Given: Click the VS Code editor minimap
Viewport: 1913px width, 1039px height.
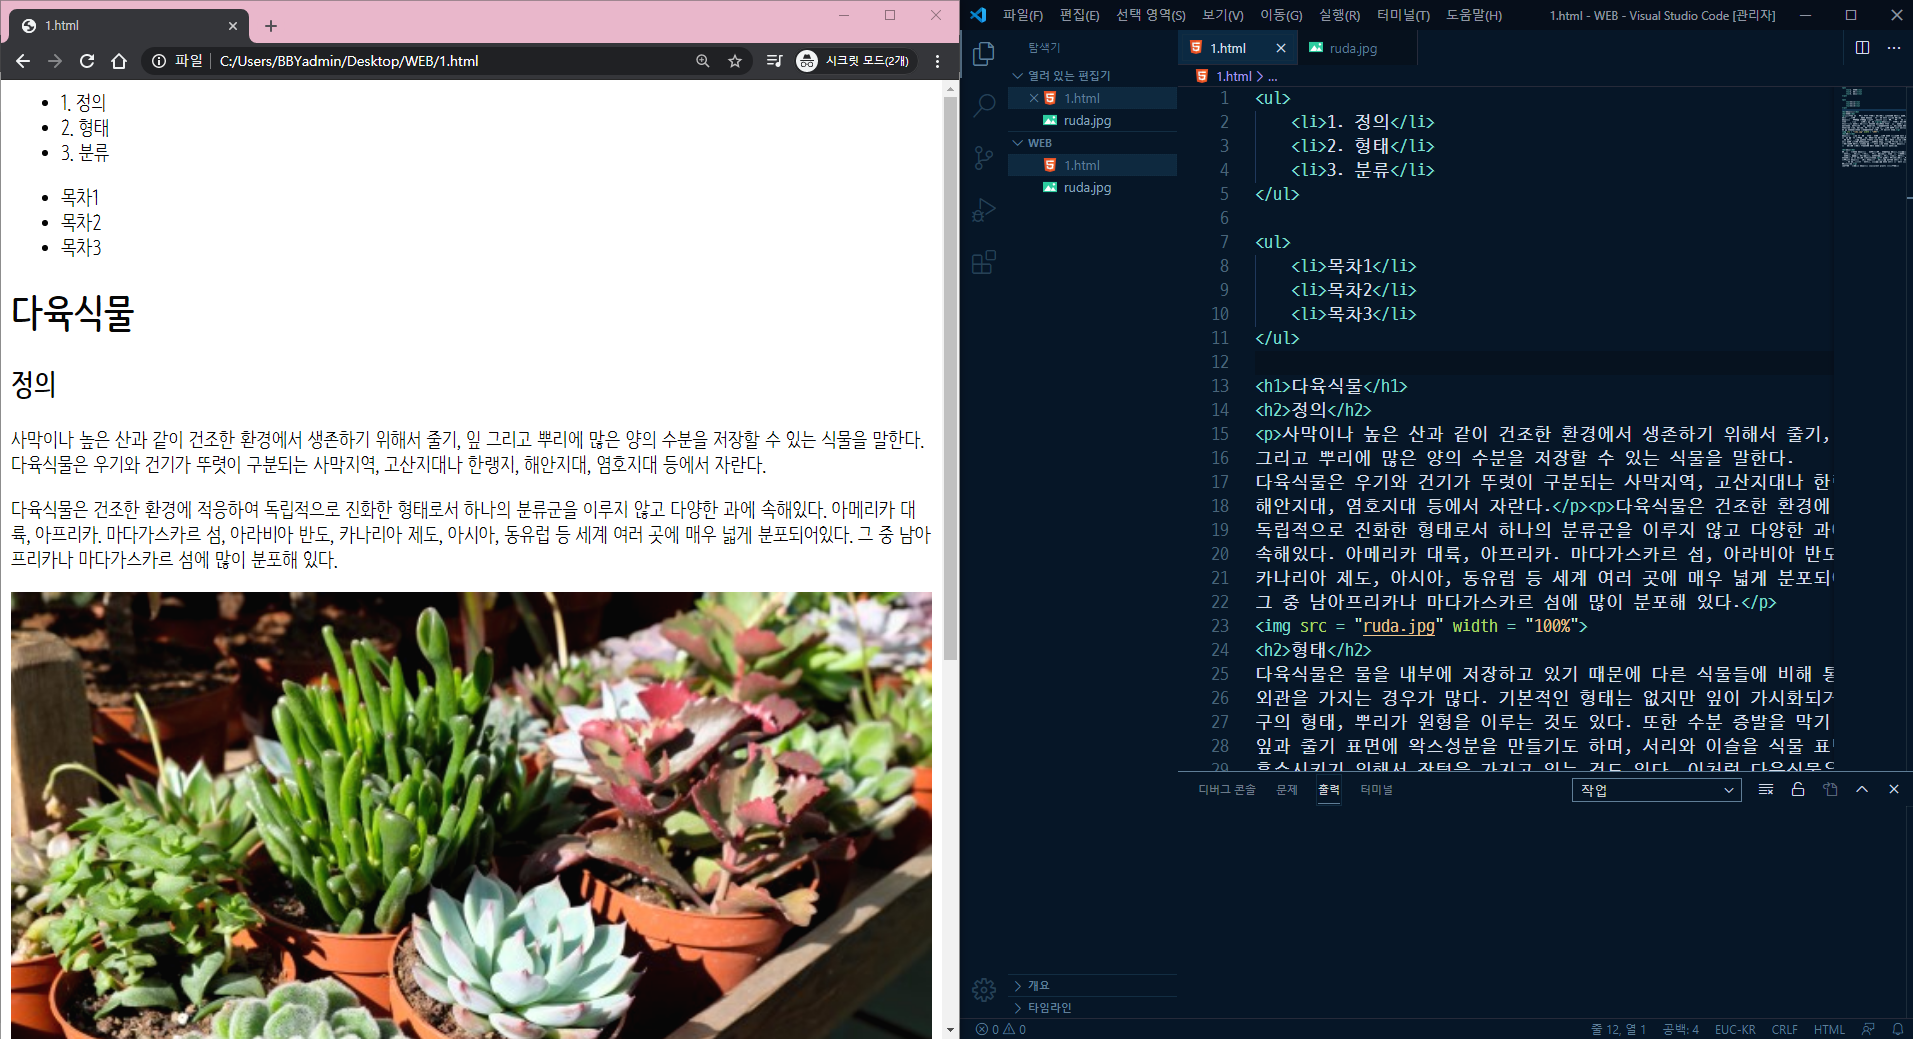Looking at the screenshot, I should click(1874, 128).
